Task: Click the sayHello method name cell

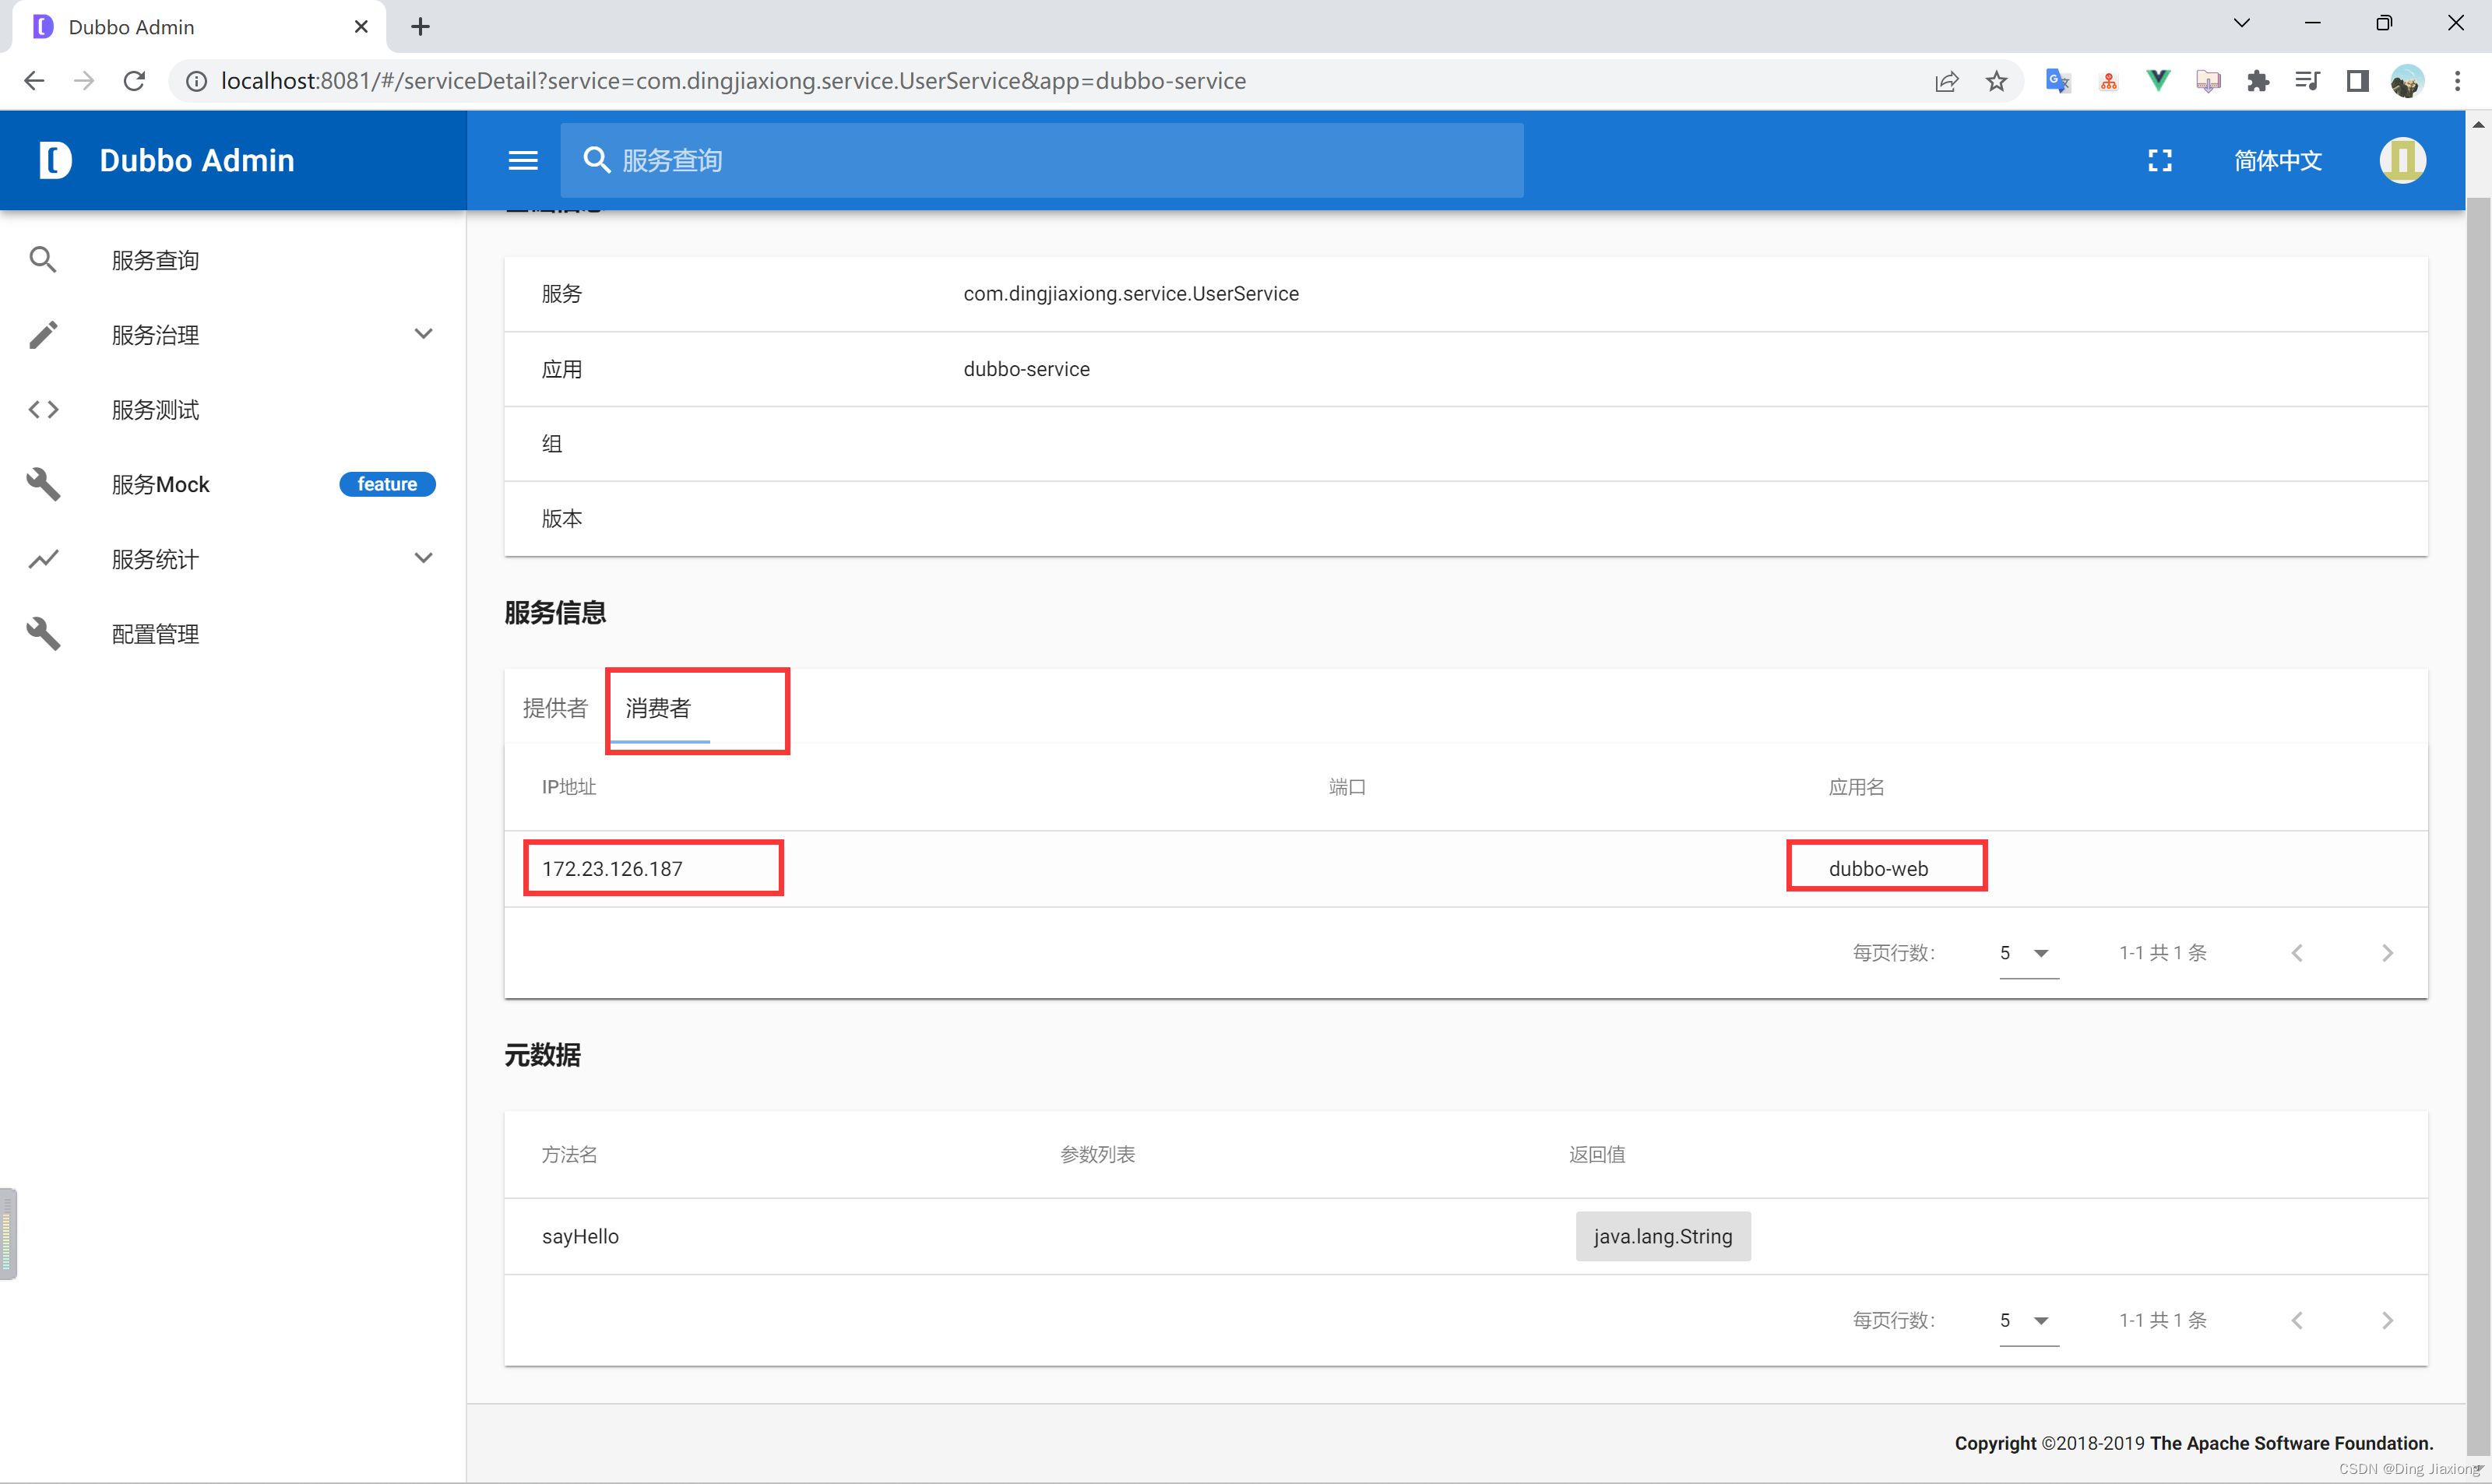Action: click(x=580, y=1236)
